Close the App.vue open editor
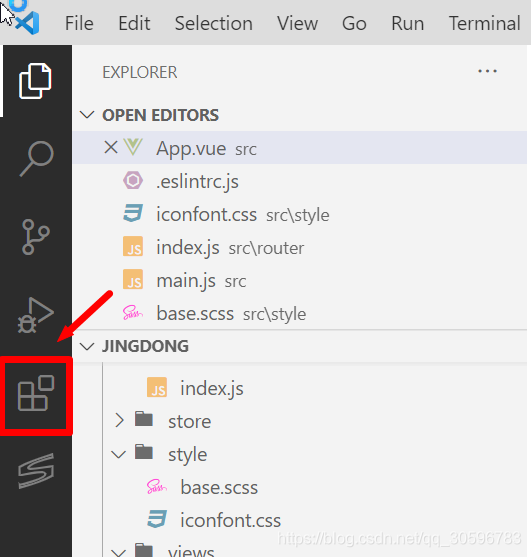 click(x=111, y=147)
